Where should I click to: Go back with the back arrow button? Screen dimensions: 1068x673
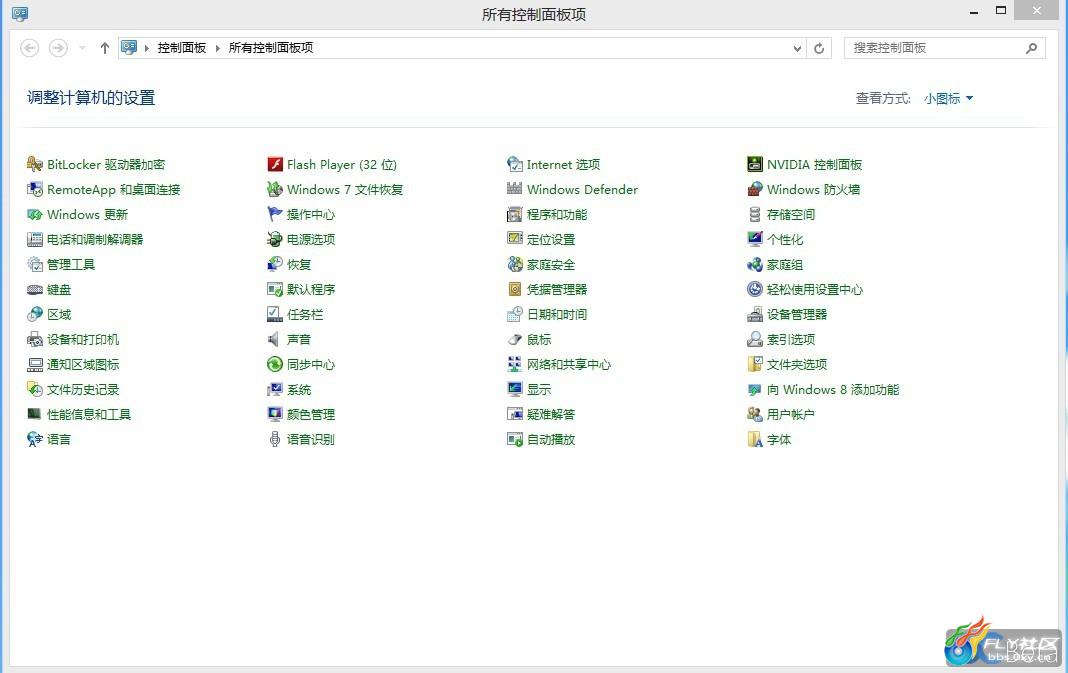(29, 48)
